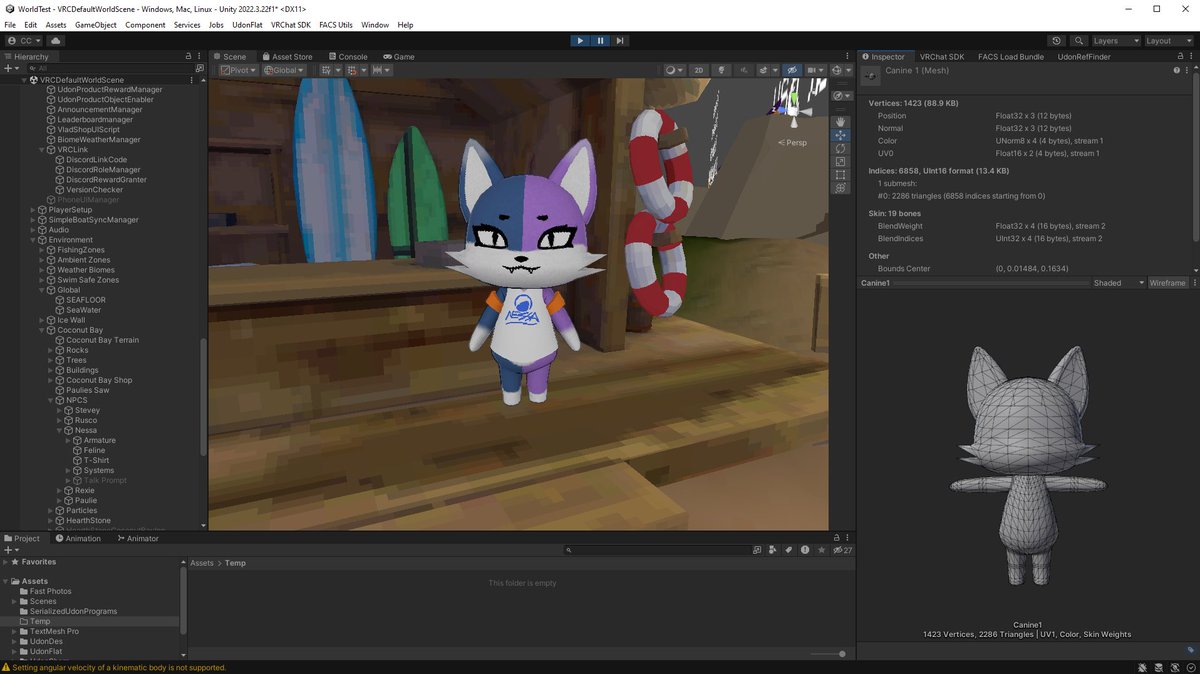This screenshot has height=674, width=1200.
Task: Switch to the Console tab
Action: coord(346,57)
